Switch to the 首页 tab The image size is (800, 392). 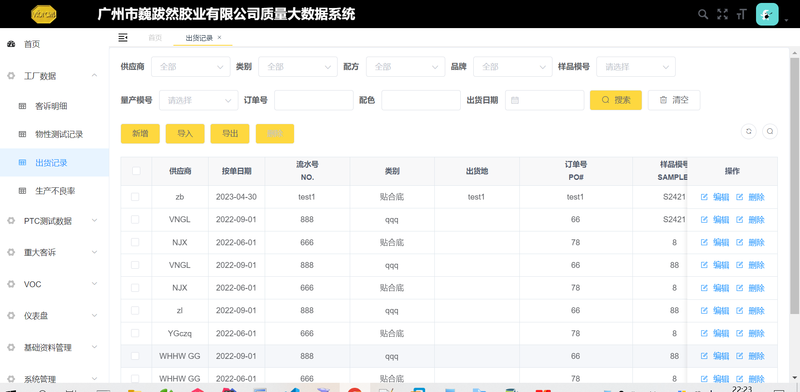point(155,37)
